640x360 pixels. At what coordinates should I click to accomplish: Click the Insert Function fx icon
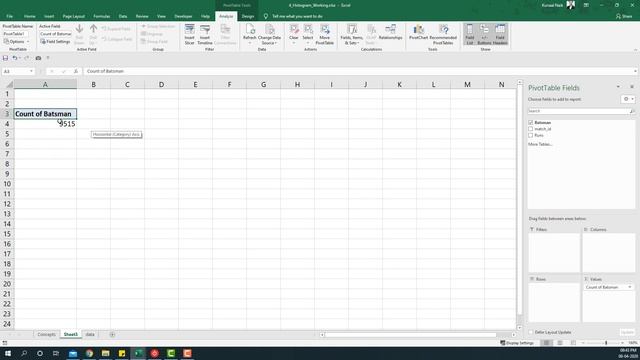76,71
